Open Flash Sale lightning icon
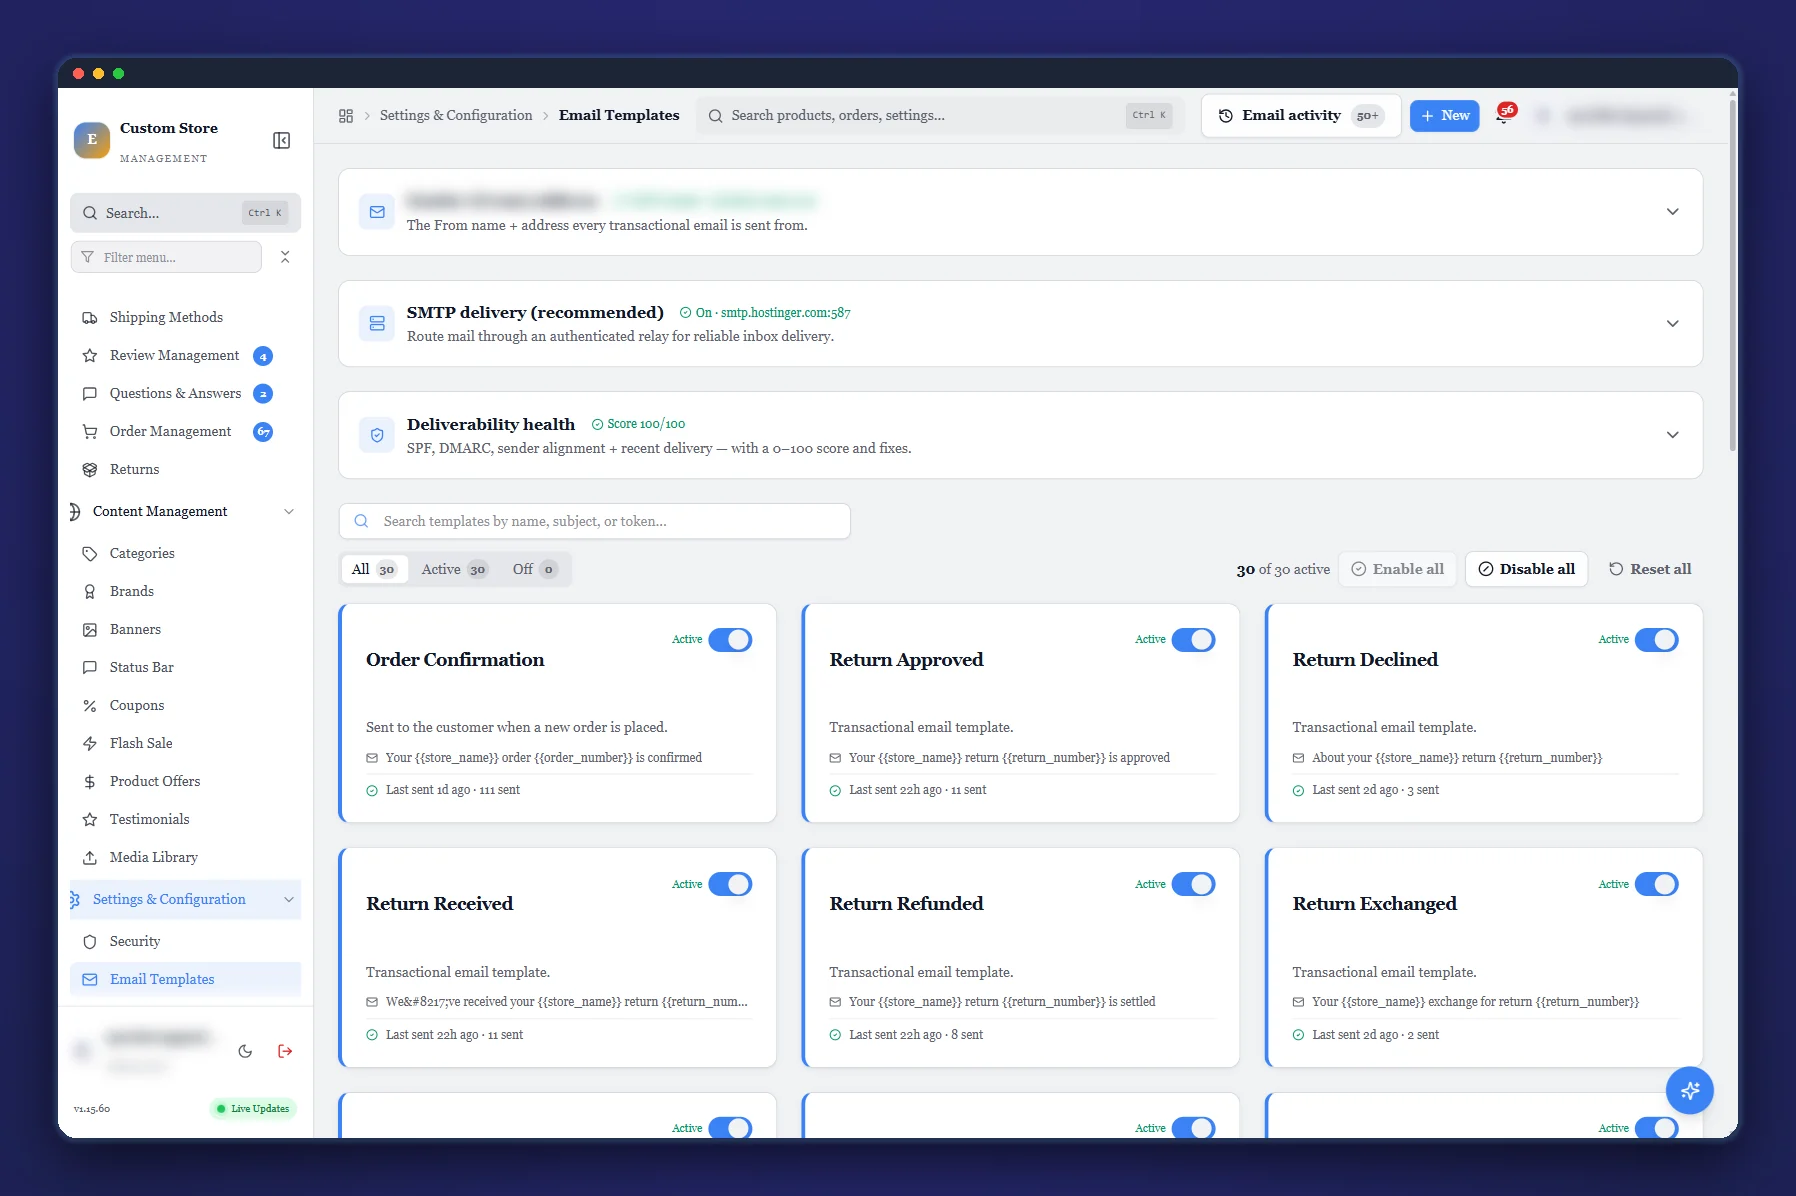The height and width of the screenshot is (1196, 1796). [90, 744]
